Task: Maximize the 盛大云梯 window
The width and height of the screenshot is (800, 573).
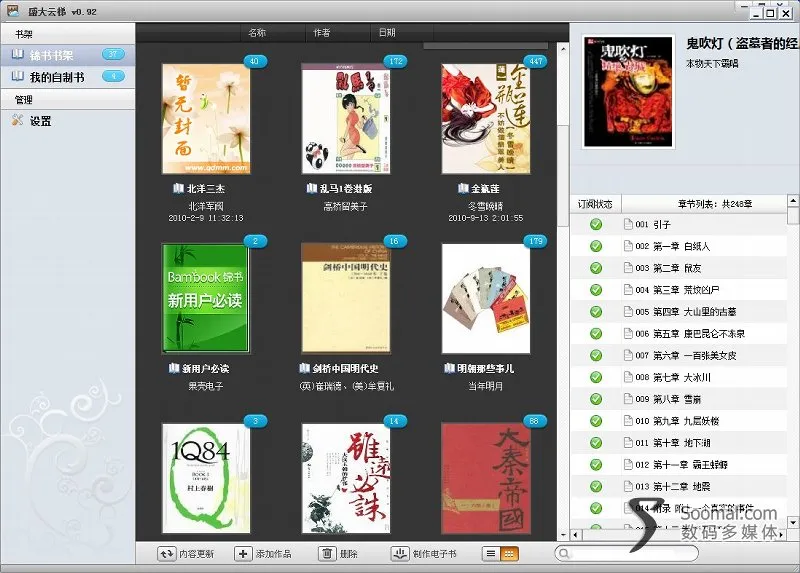Action: 771,13
